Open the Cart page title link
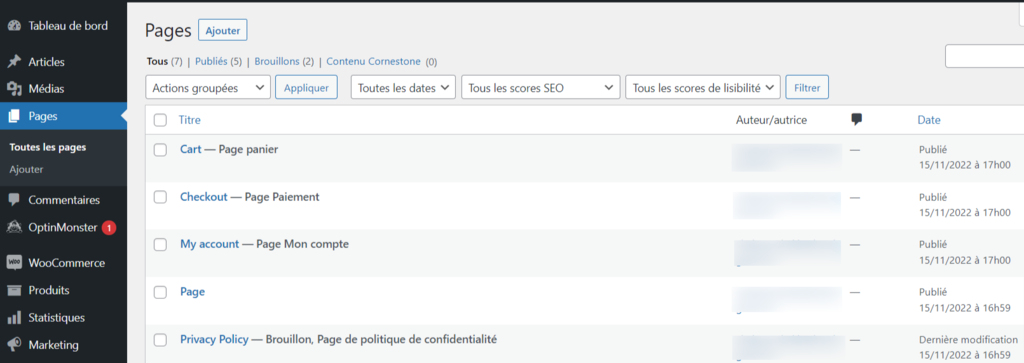Viewport: 1024px width, 363px height. pos(191,150)
